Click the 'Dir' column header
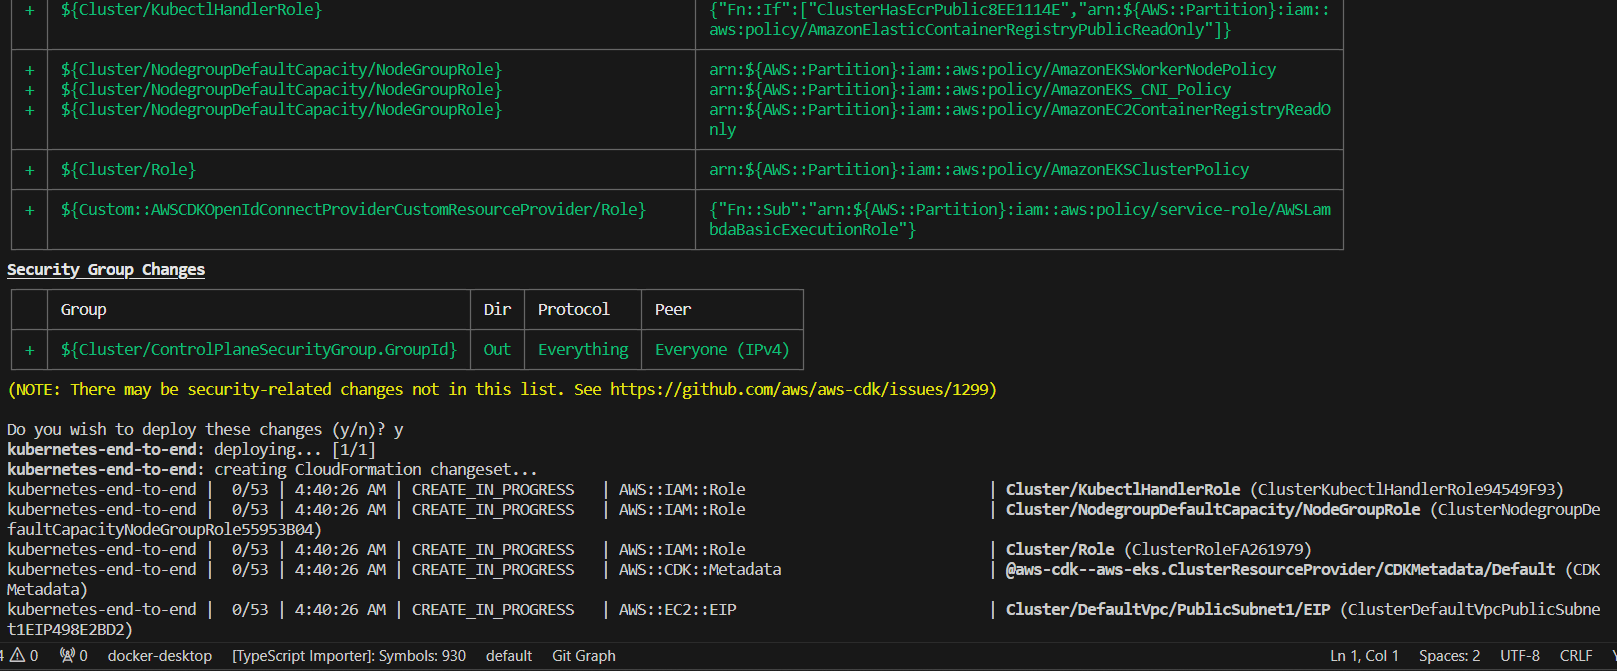1617x671 pixels. [497, 310]
